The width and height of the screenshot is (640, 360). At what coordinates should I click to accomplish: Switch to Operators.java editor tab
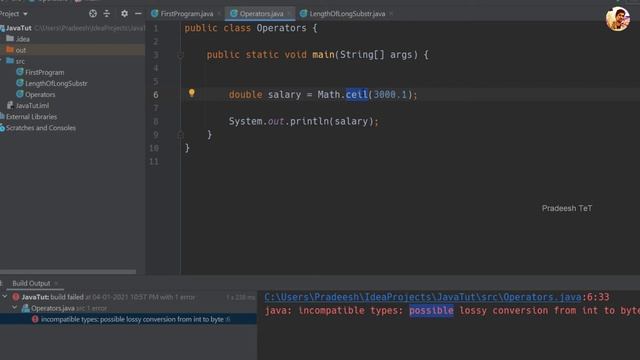(x=261, y=14)
